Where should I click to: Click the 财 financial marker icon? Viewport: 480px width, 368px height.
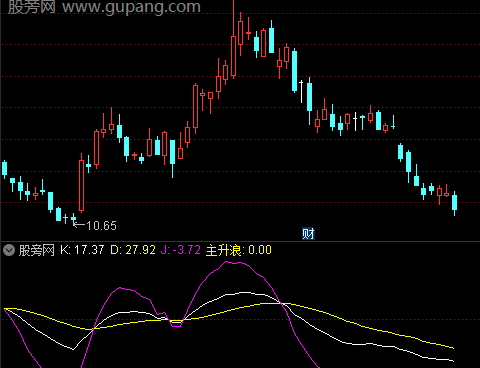(308, 234)
